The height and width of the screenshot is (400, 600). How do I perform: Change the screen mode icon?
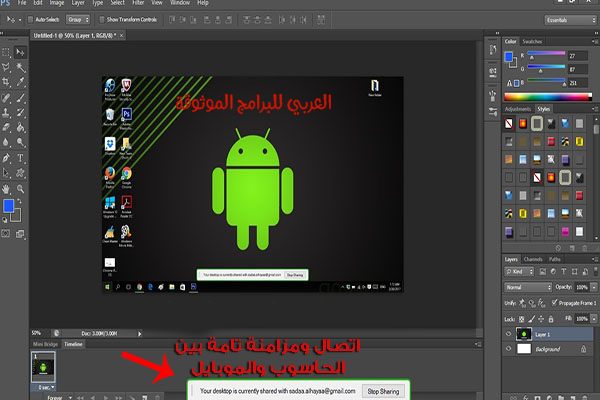(x=20, y=233)
